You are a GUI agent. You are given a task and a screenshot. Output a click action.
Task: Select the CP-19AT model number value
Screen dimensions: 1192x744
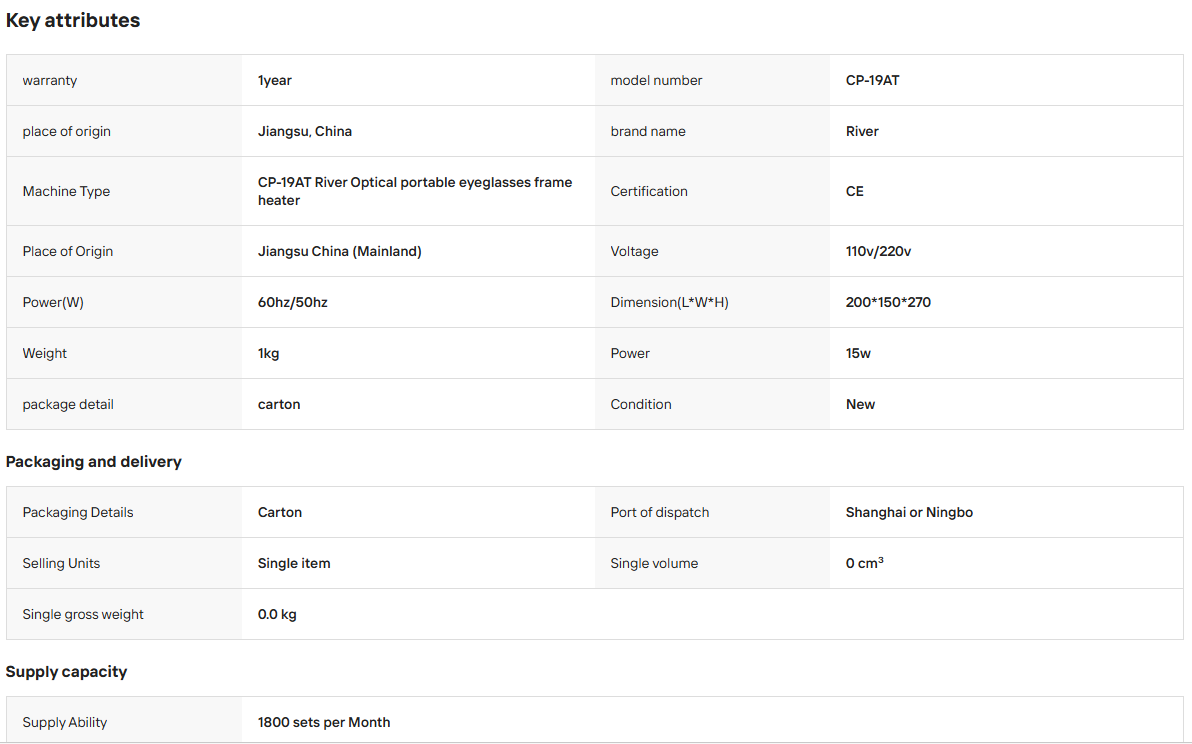(x=872, y=81)
